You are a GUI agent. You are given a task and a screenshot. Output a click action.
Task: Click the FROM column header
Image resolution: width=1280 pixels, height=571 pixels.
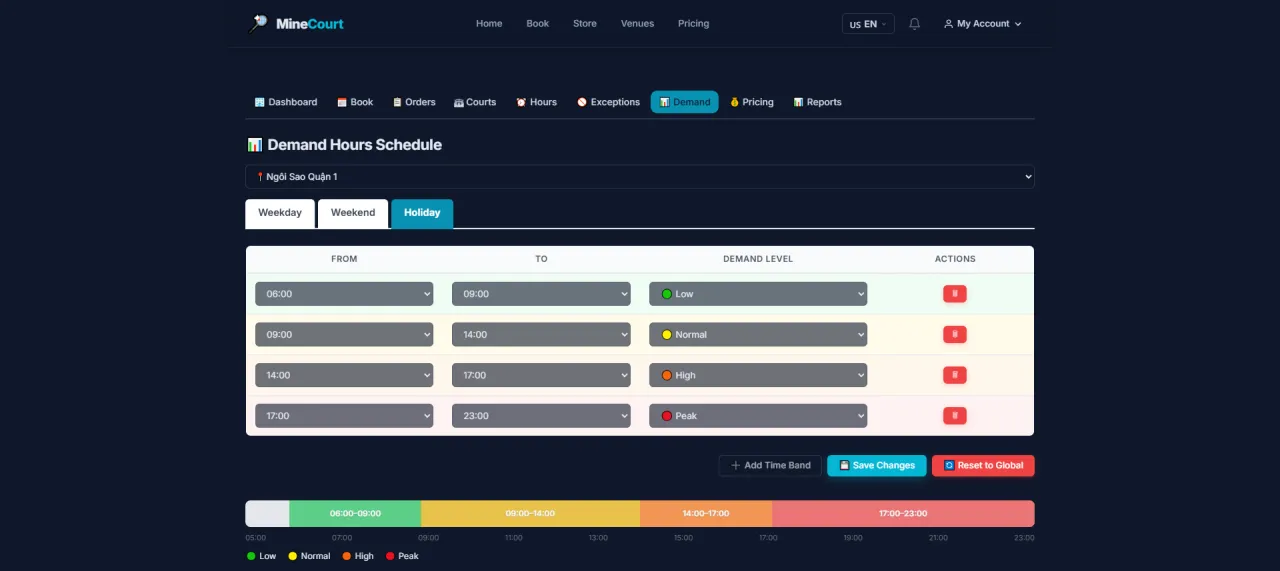point(344,259)
